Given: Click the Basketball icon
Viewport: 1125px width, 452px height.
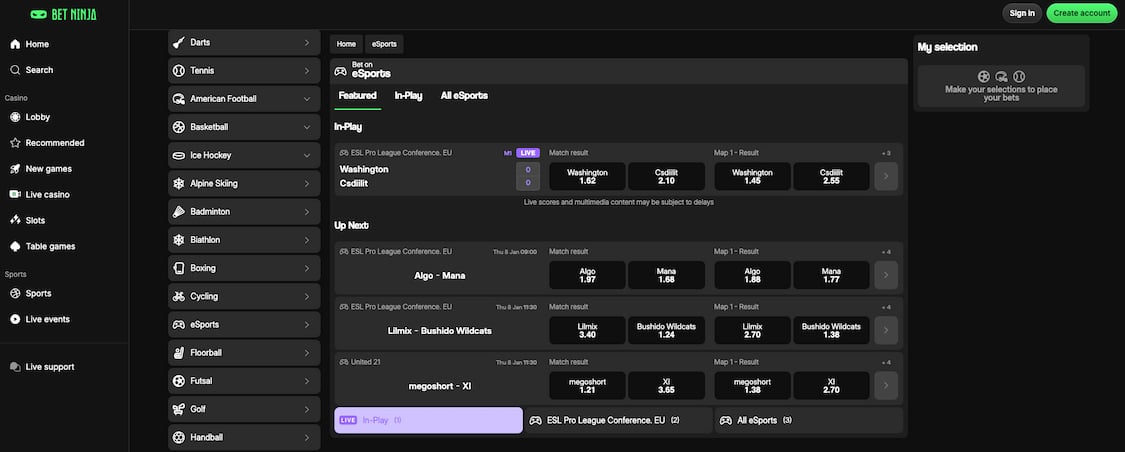Looking at the screenshot, I should click(179, 127).
